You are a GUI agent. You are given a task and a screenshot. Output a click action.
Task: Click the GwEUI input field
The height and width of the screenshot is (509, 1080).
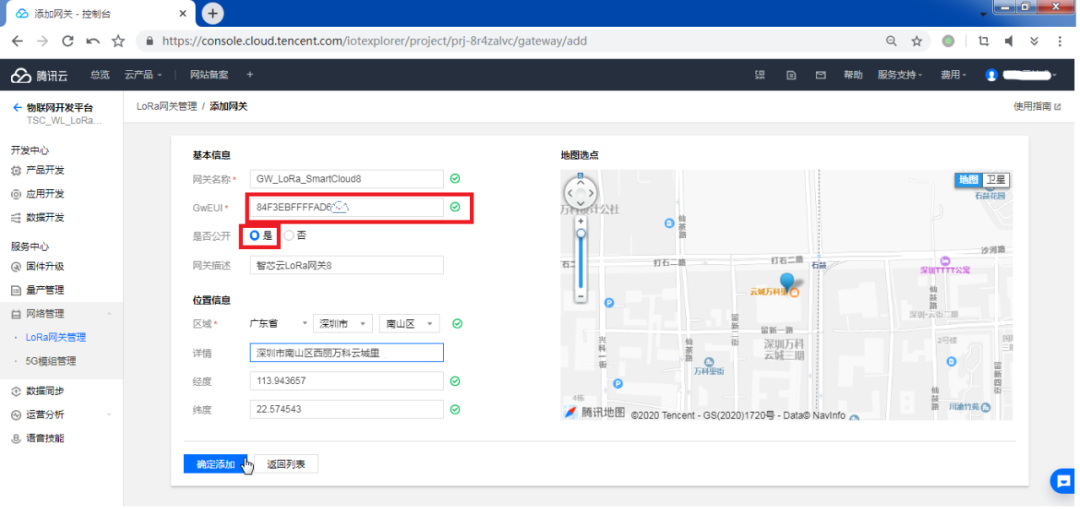[x=346, y=207]
